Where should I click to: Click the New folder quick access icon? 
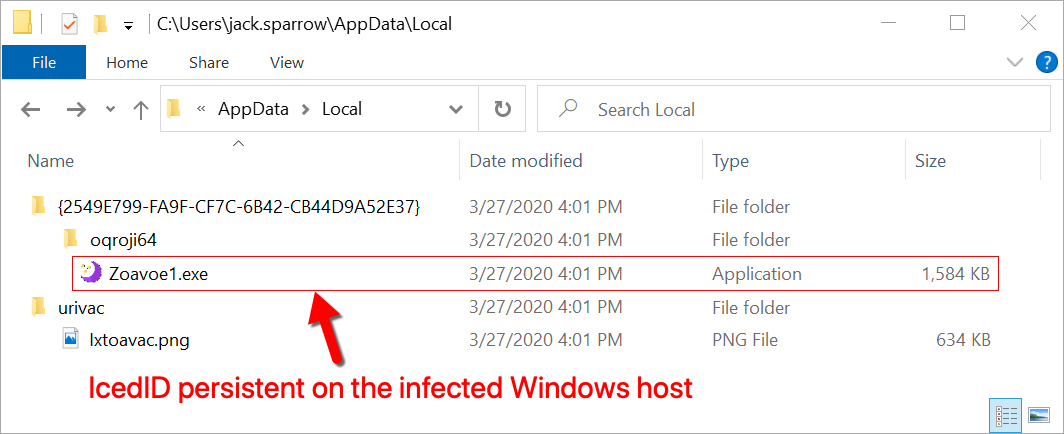(x=101, y=24)
